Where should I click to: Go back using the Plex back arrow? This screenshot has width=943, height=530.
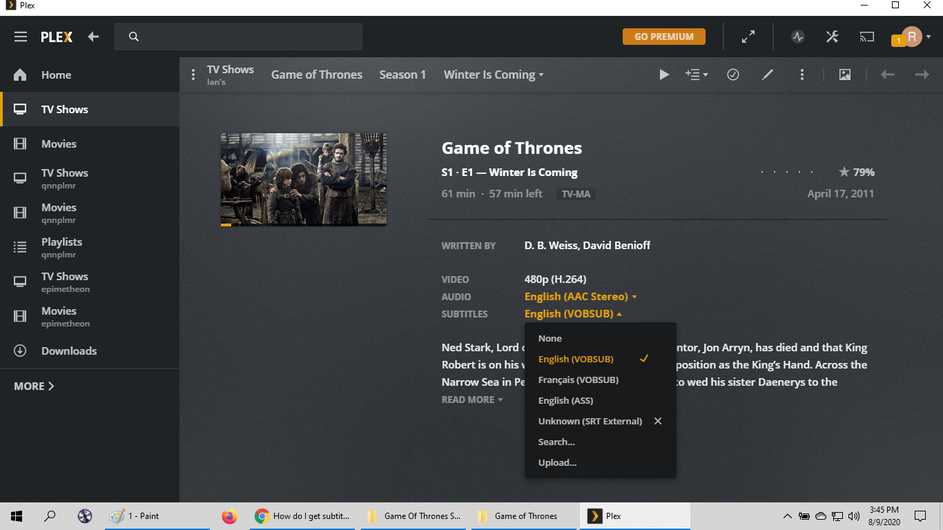coord(93,37)
